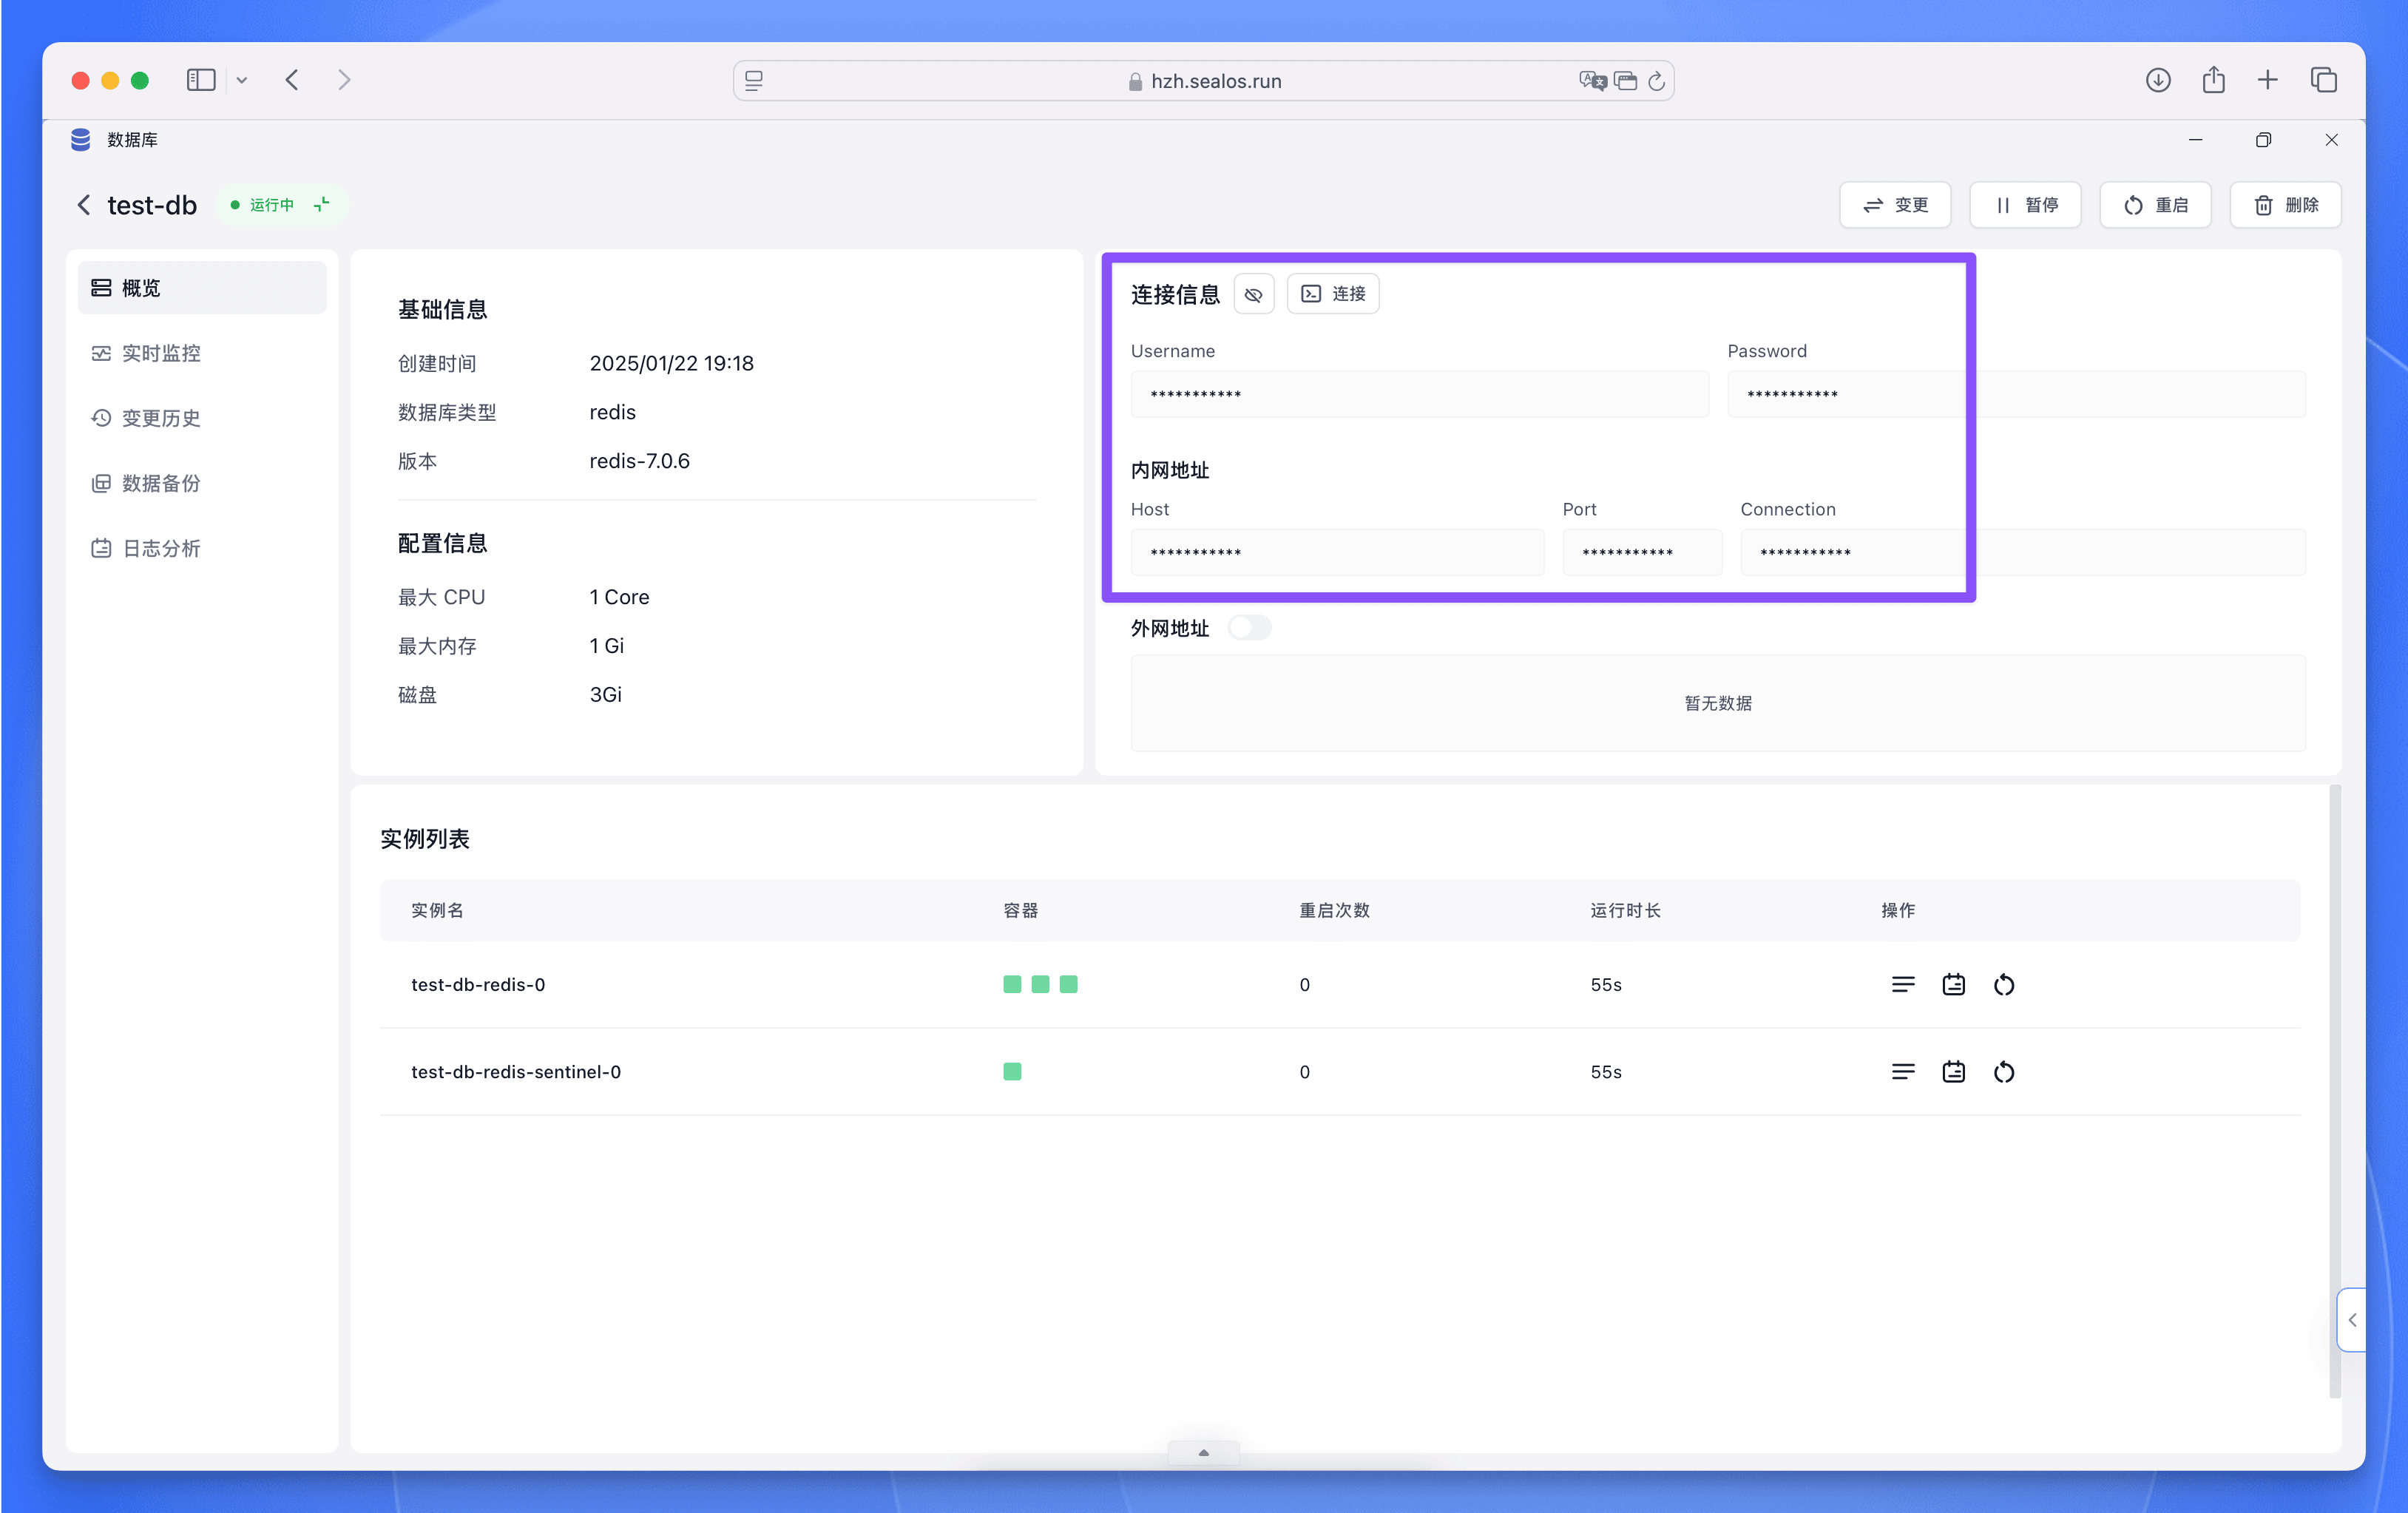Image resolution: width=2408 pixels, height=1513 pixels.
Task: Click the running status badge
Action: click(x=281, y=204)
